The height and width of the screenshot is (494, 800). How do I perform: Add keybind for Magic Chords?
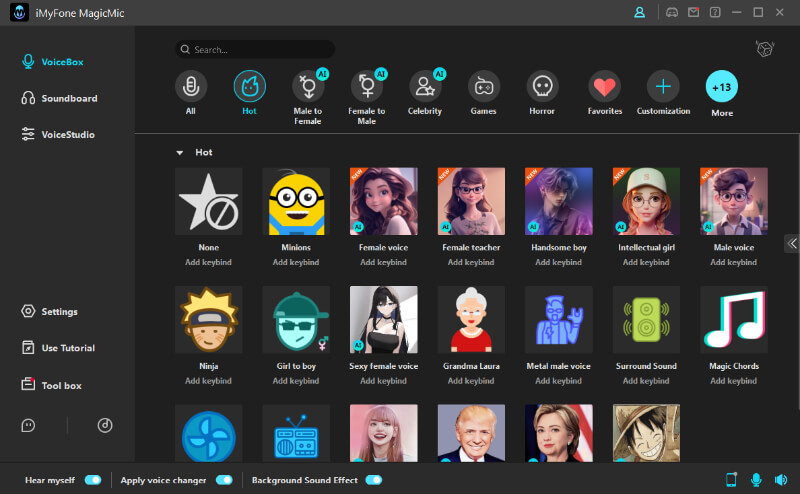pos(734,381)
